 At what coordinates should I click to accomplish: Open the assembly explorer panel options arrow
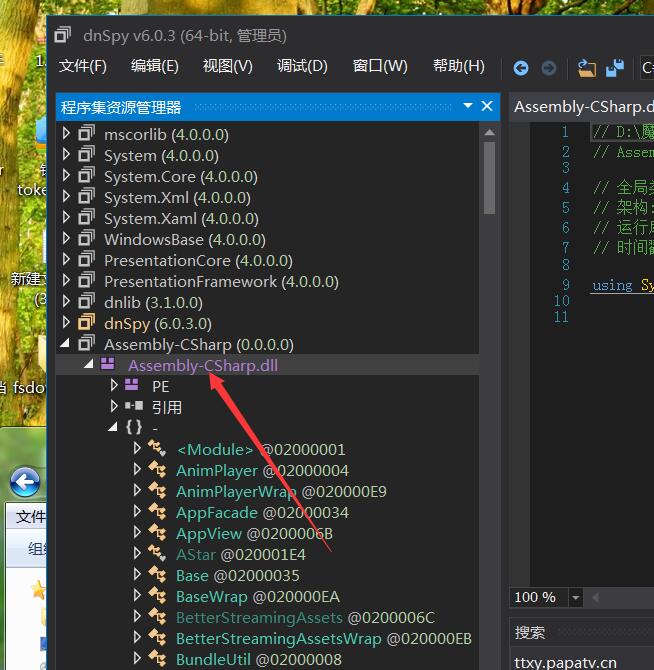(467, 106)
